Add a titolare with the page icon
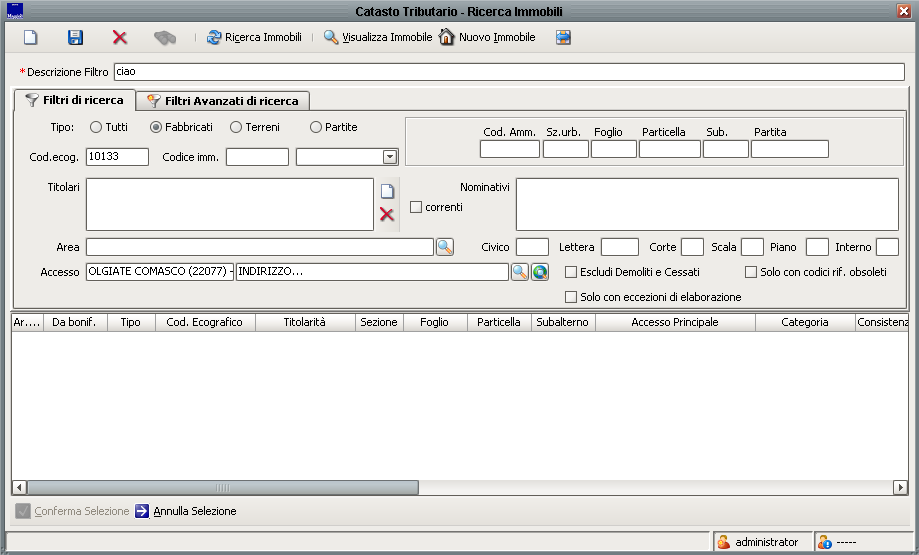The image size is (919, 555). (387, 191)
